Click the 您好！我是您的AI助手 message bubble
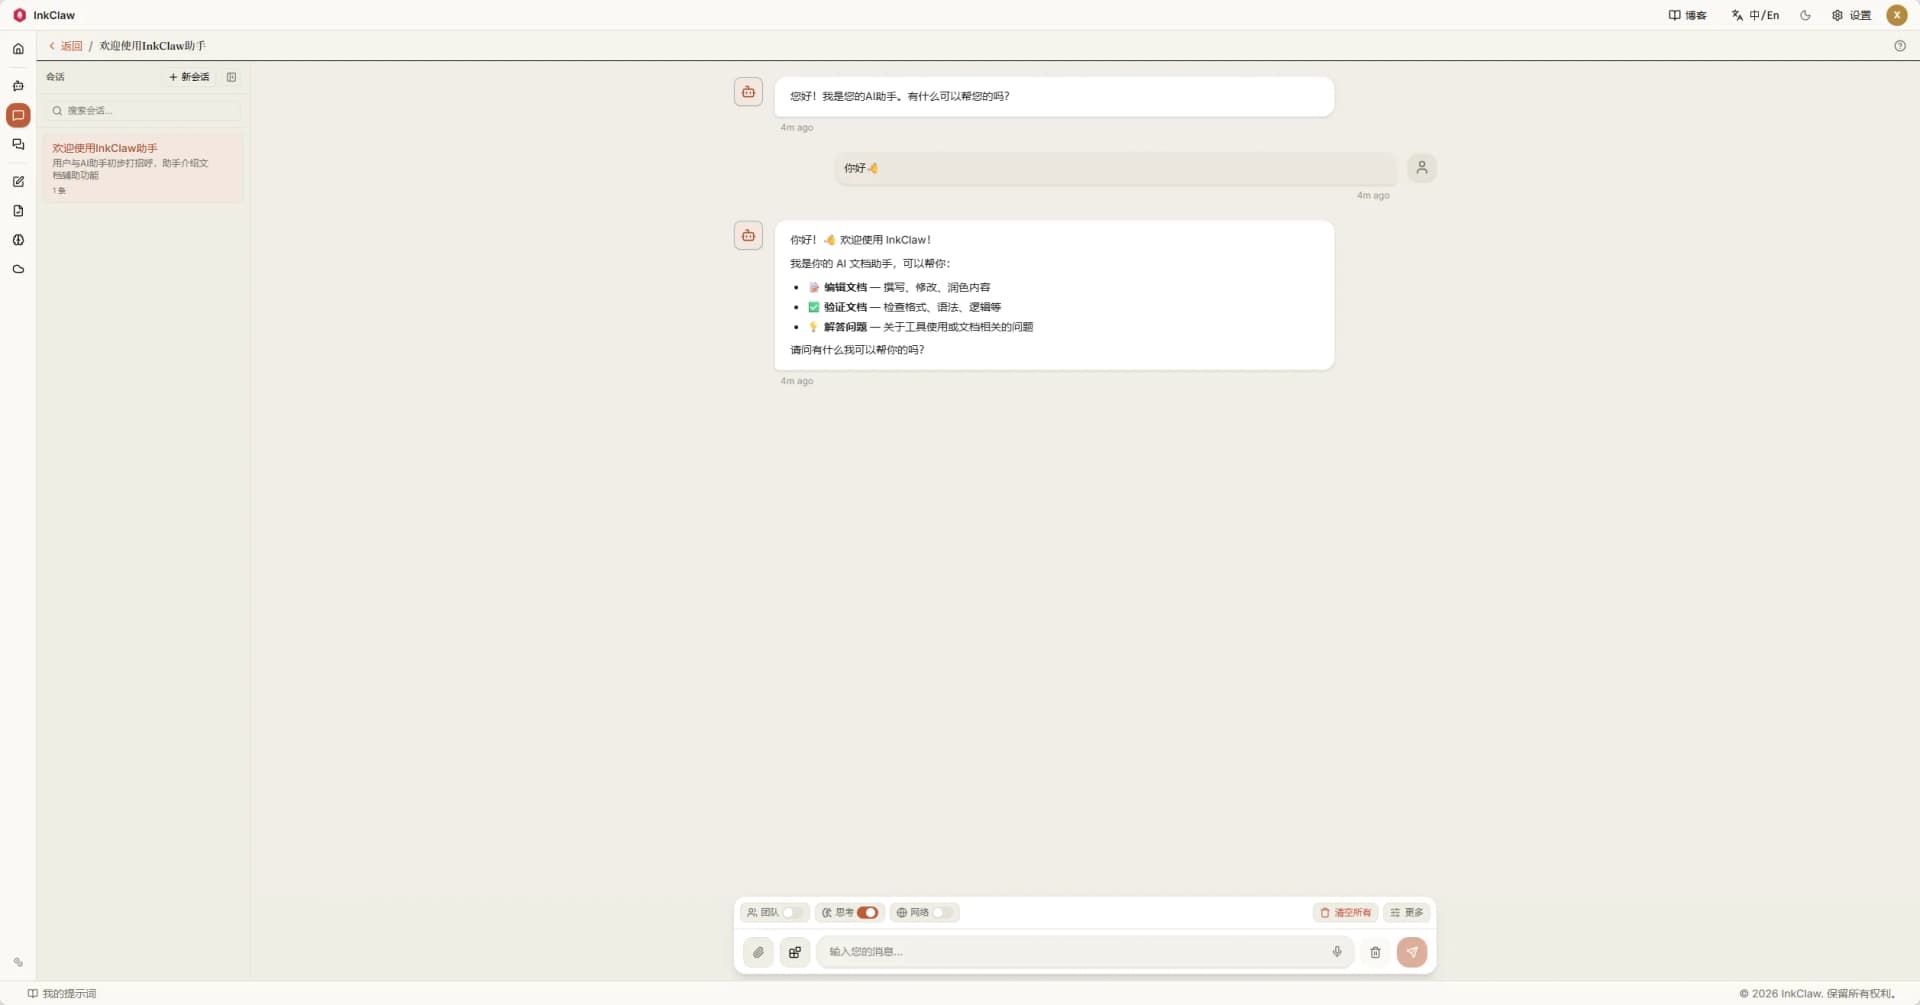 point(1054,97)
